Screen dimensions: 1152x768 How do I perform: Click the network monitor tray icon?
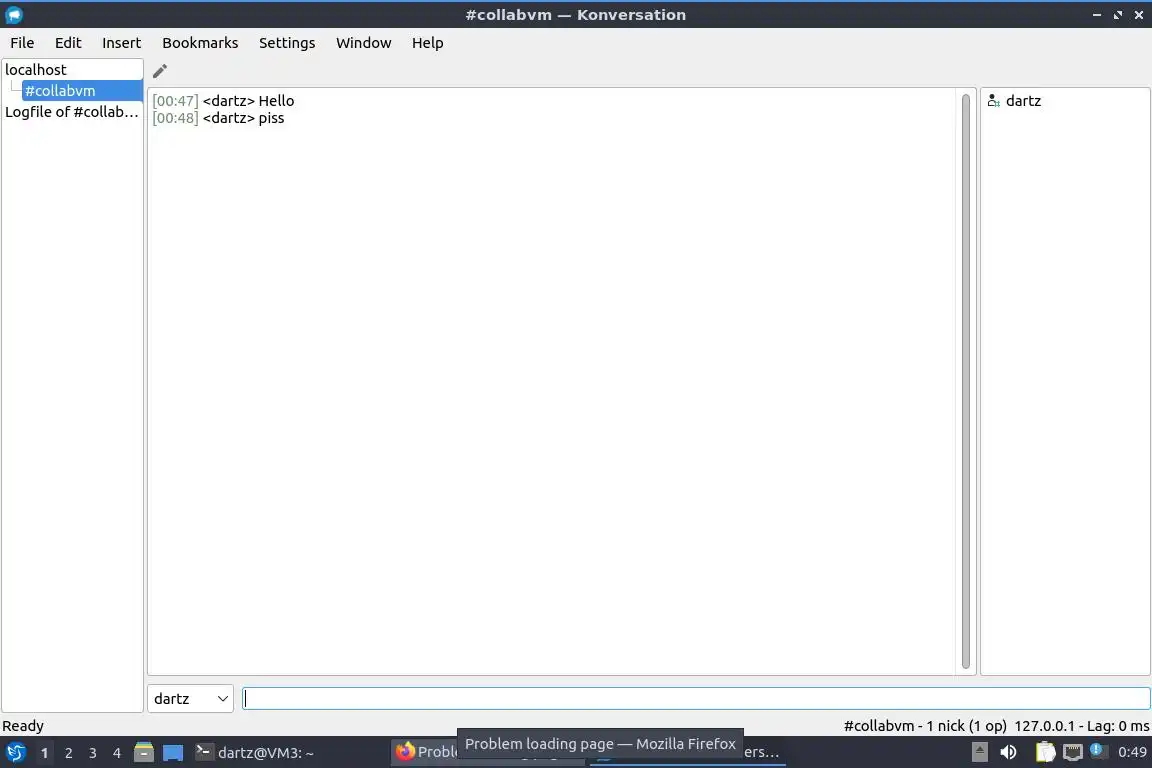click(1073, 752)
